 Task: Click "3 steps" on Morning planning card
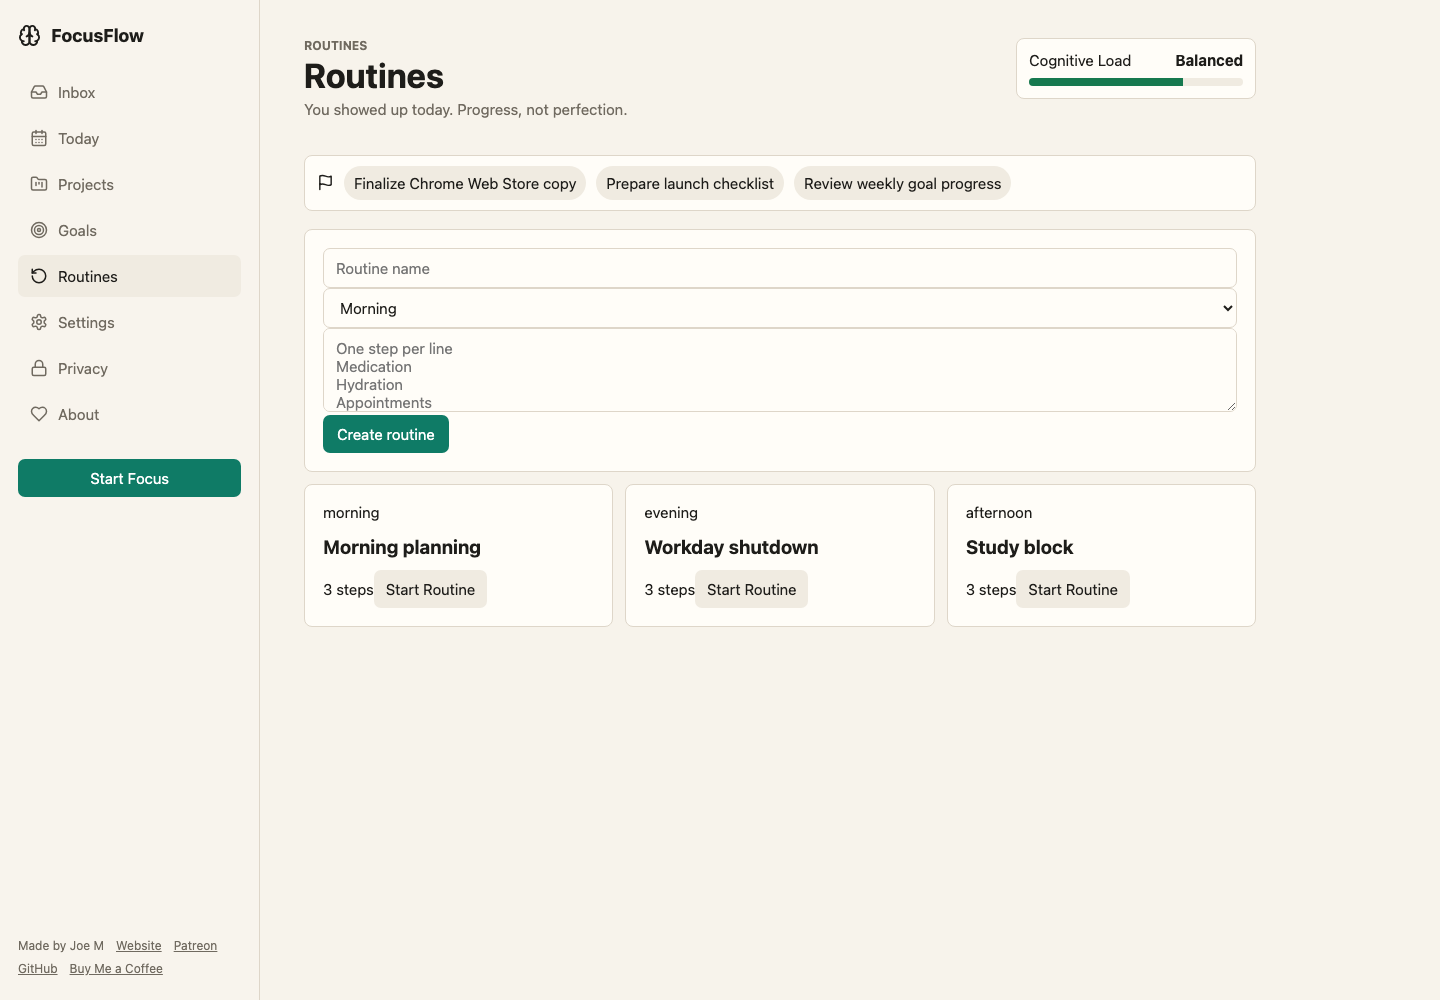[x=348, y=590]
